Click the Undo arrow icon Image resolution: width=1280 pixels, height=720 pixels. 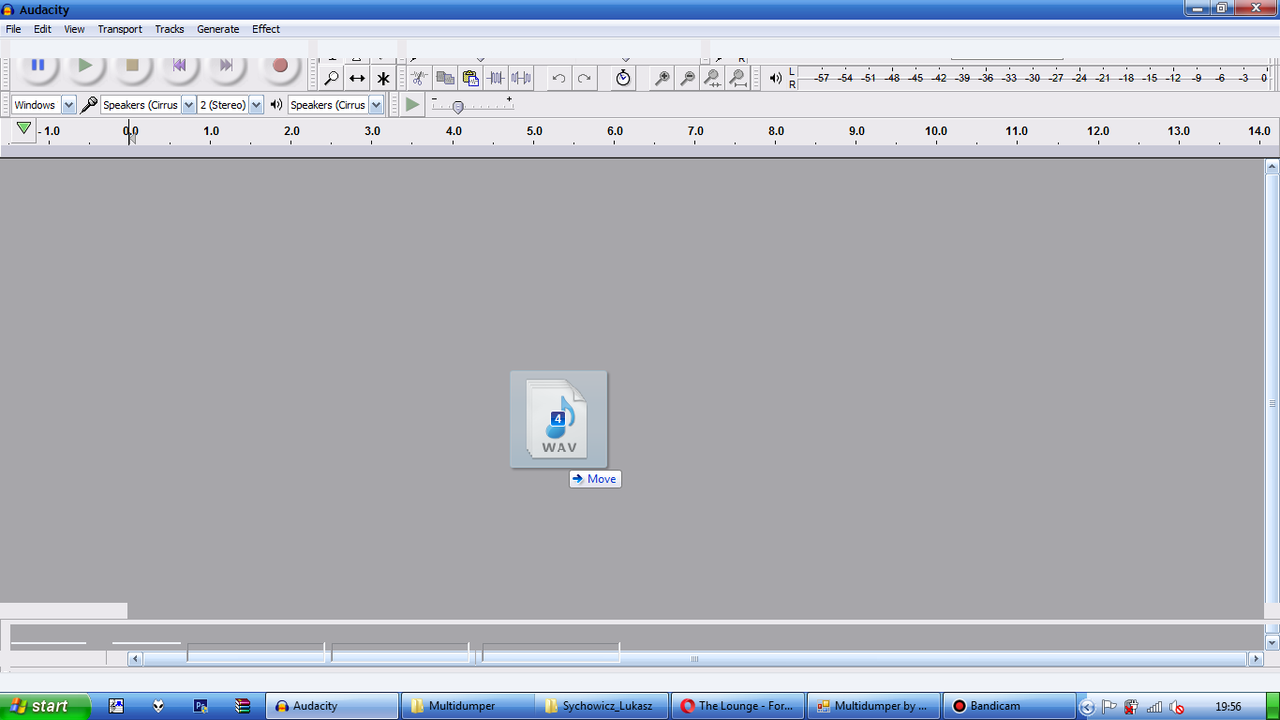559,78
